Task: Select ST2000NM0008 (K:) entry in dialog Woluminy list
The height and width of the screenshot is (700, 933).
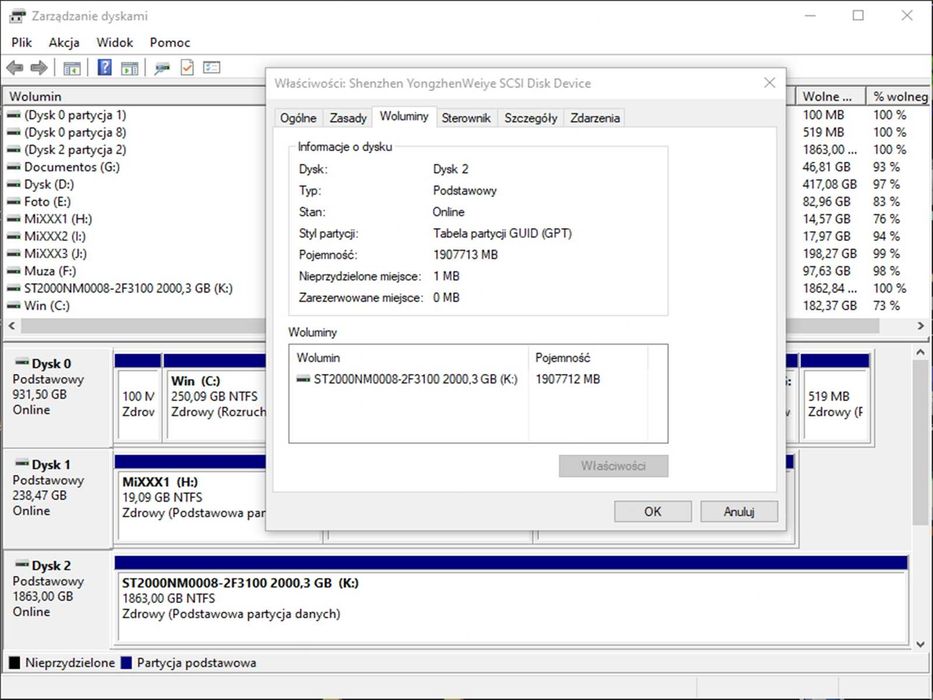Action: point(415,379)
